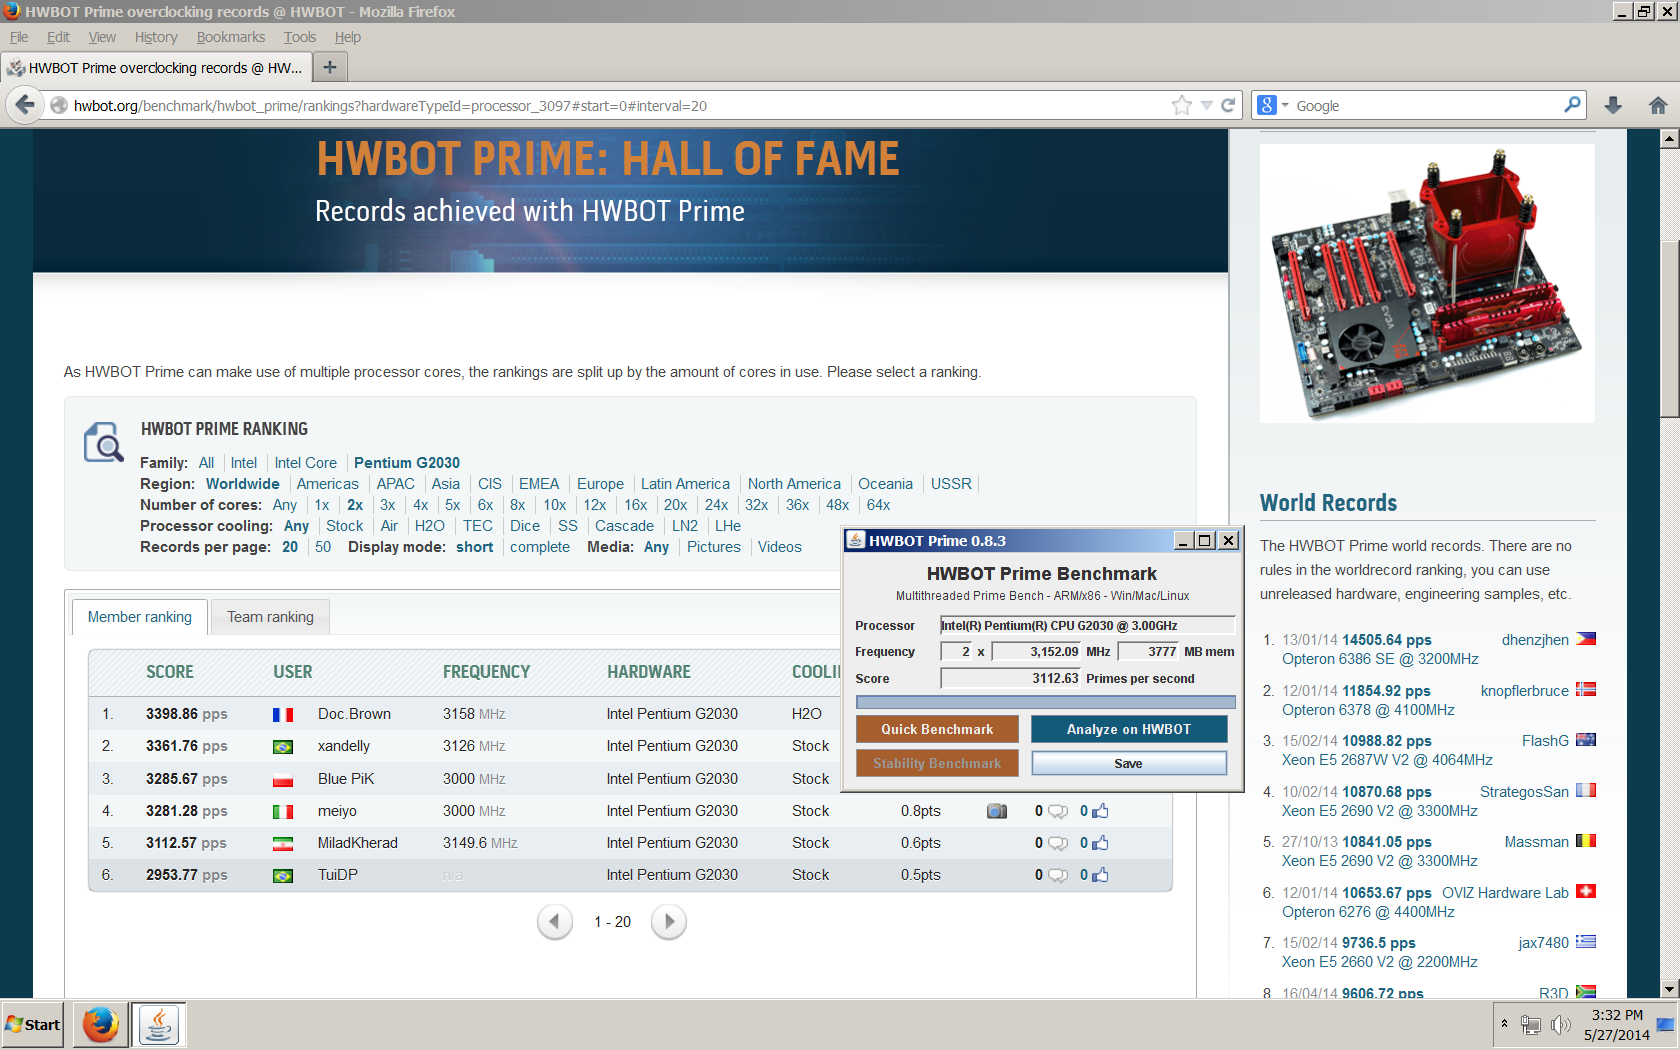Click the HWBOT Prime ranking magnifier icon

click(x=104, y=442)
